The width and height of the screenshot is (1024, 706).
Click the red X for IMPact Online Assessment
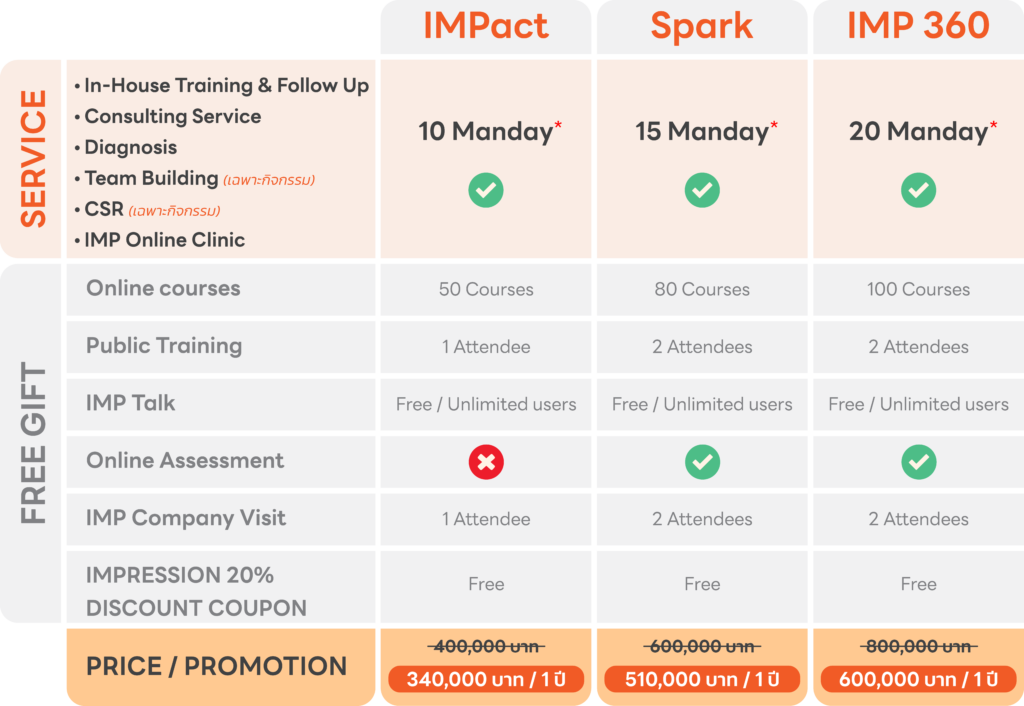(x=486, y=461)
